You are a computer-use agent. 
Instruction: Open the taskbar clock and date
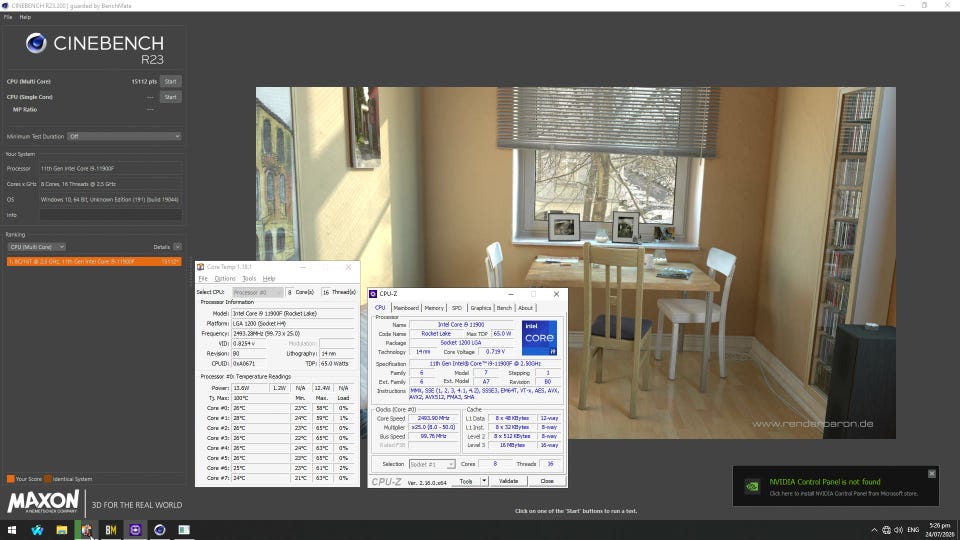tap(940, 530)
